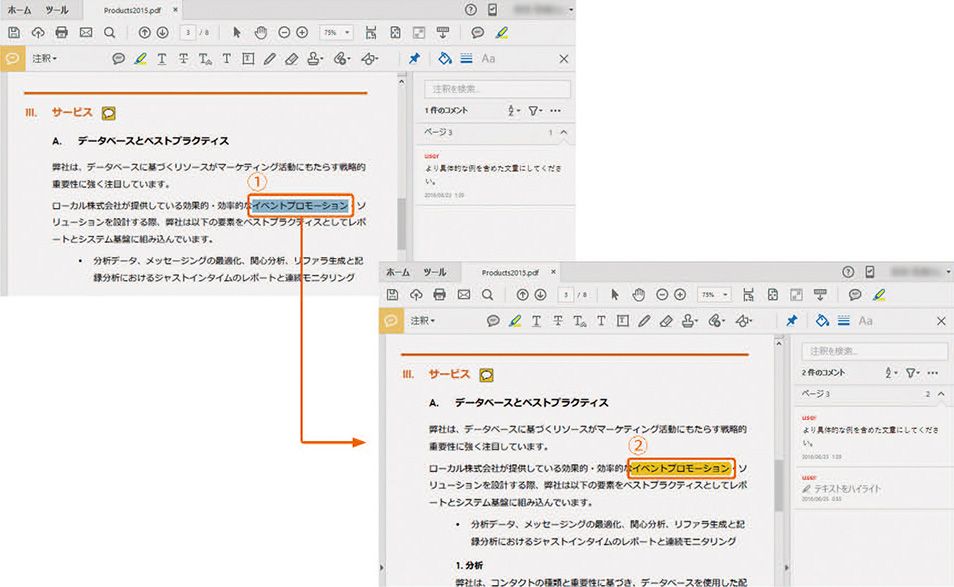The width and height of the screenshot is (954, 587).
Task: Select the arrow selection tool in top-left window
Action: point(237,33)
